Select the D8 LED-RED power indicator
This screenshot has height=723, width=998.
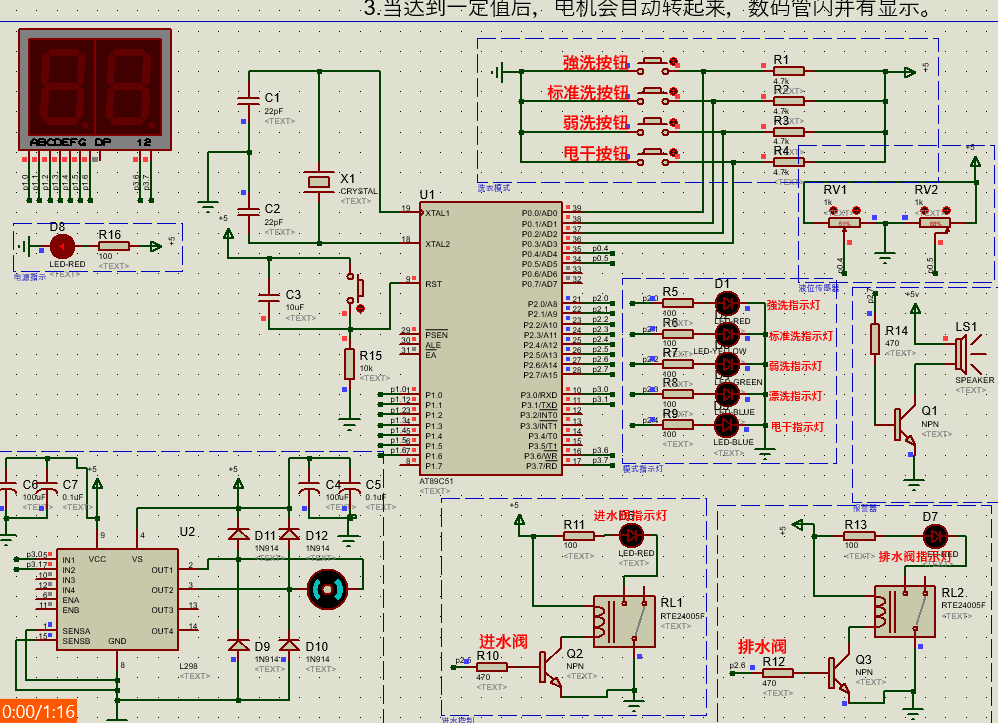point(62,246)
